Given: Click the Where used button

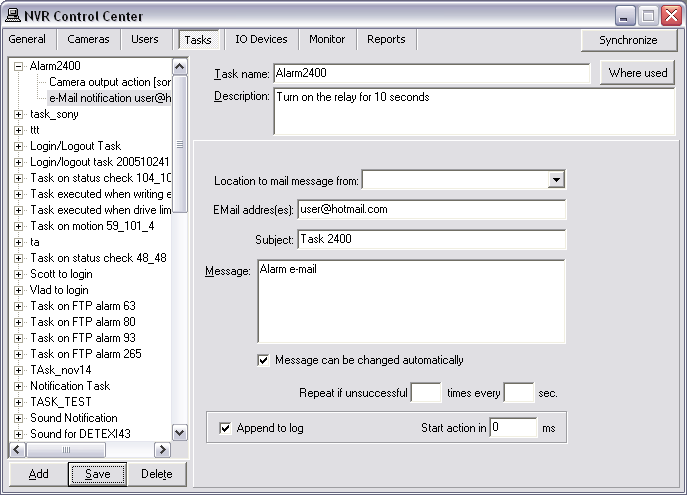Looking at the screenshot, I should 637,73.
